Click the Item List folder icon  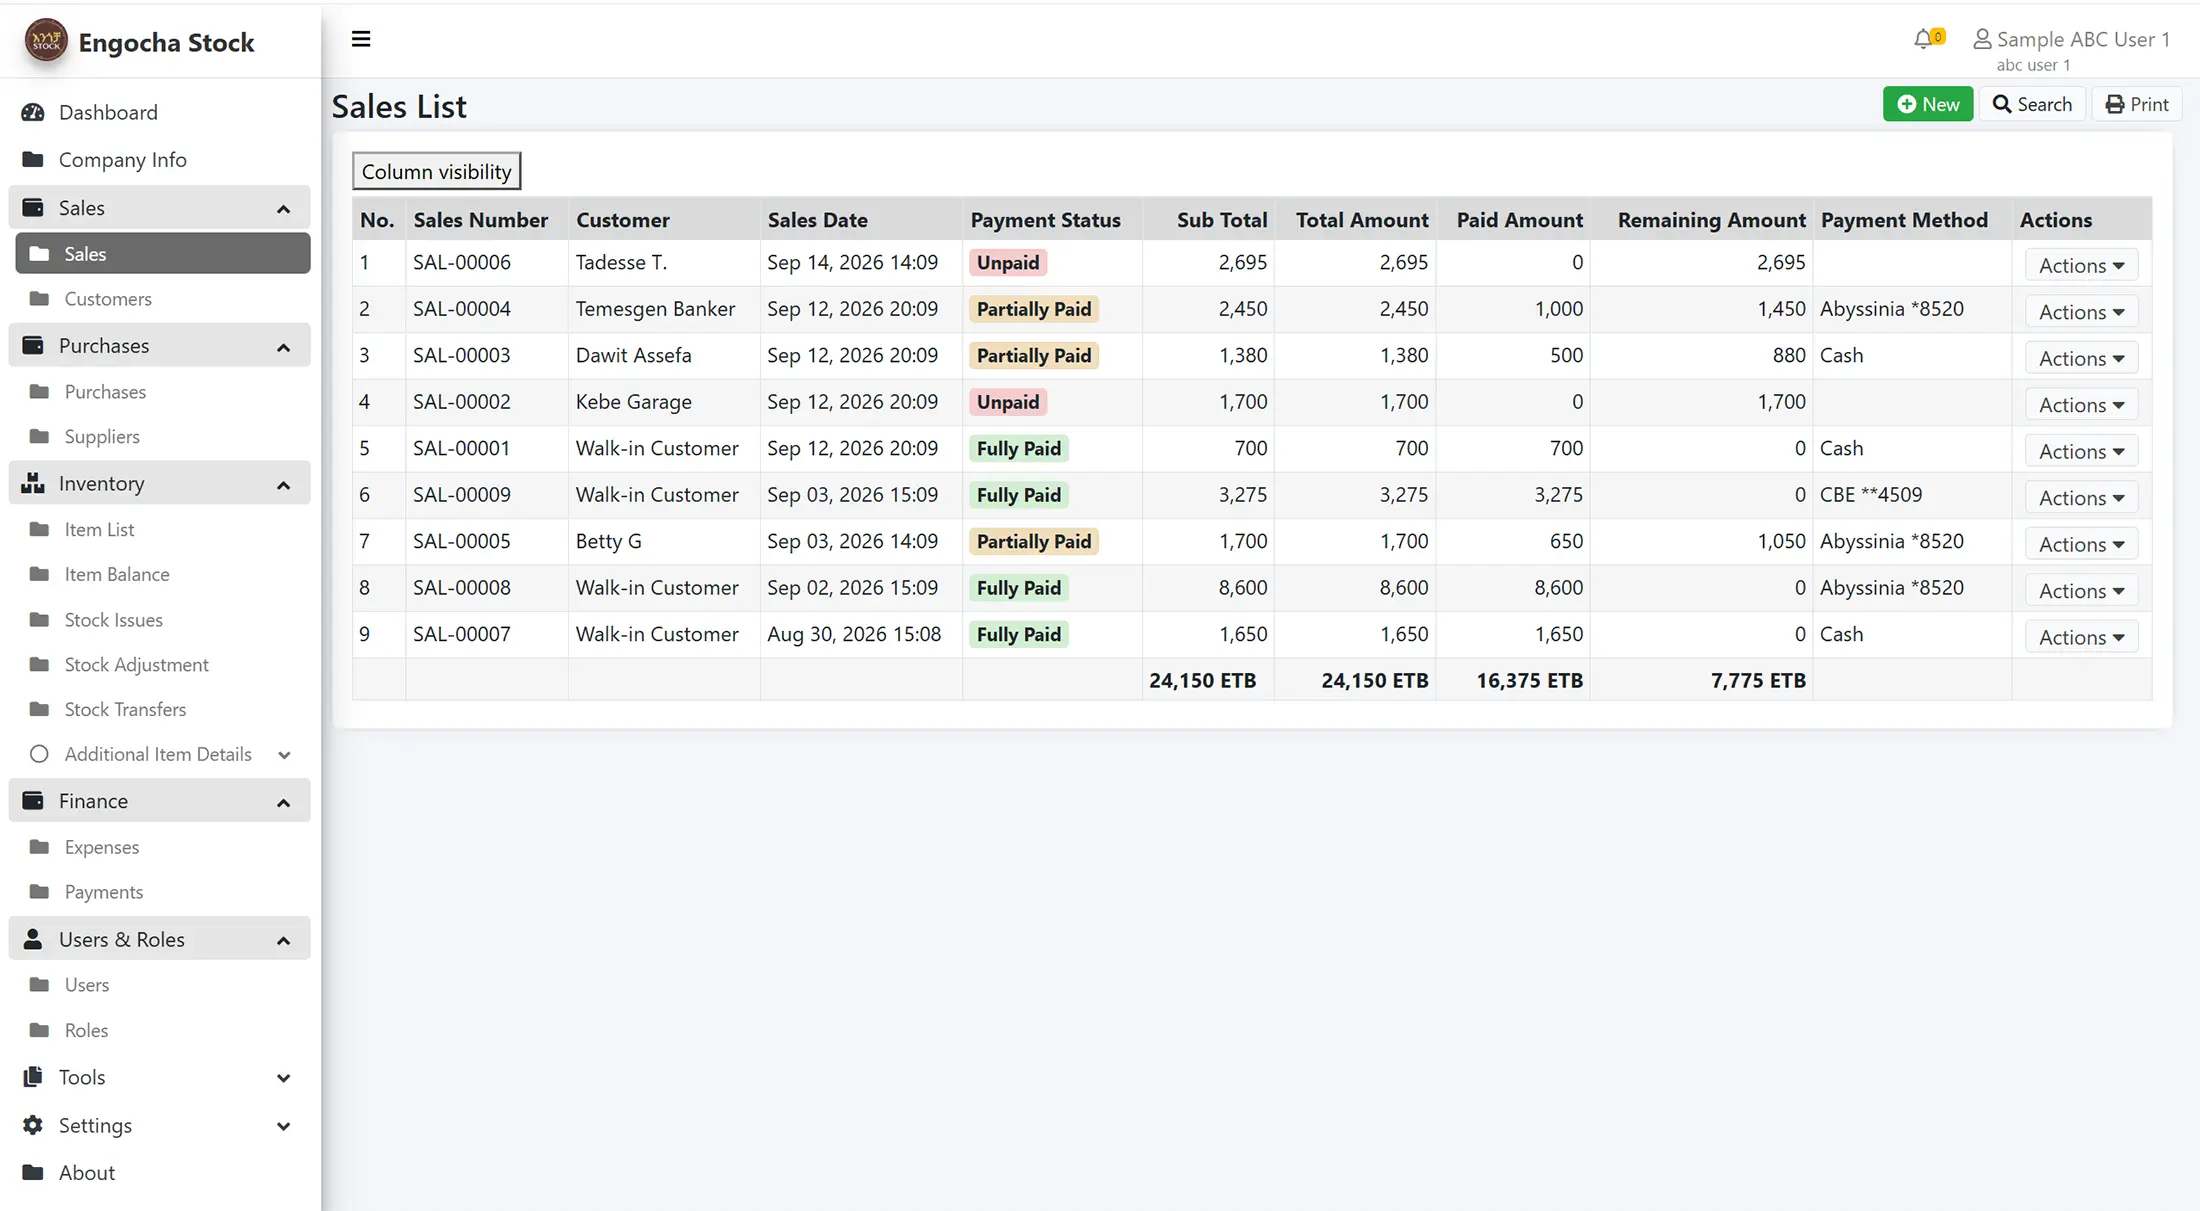[40, 529]
